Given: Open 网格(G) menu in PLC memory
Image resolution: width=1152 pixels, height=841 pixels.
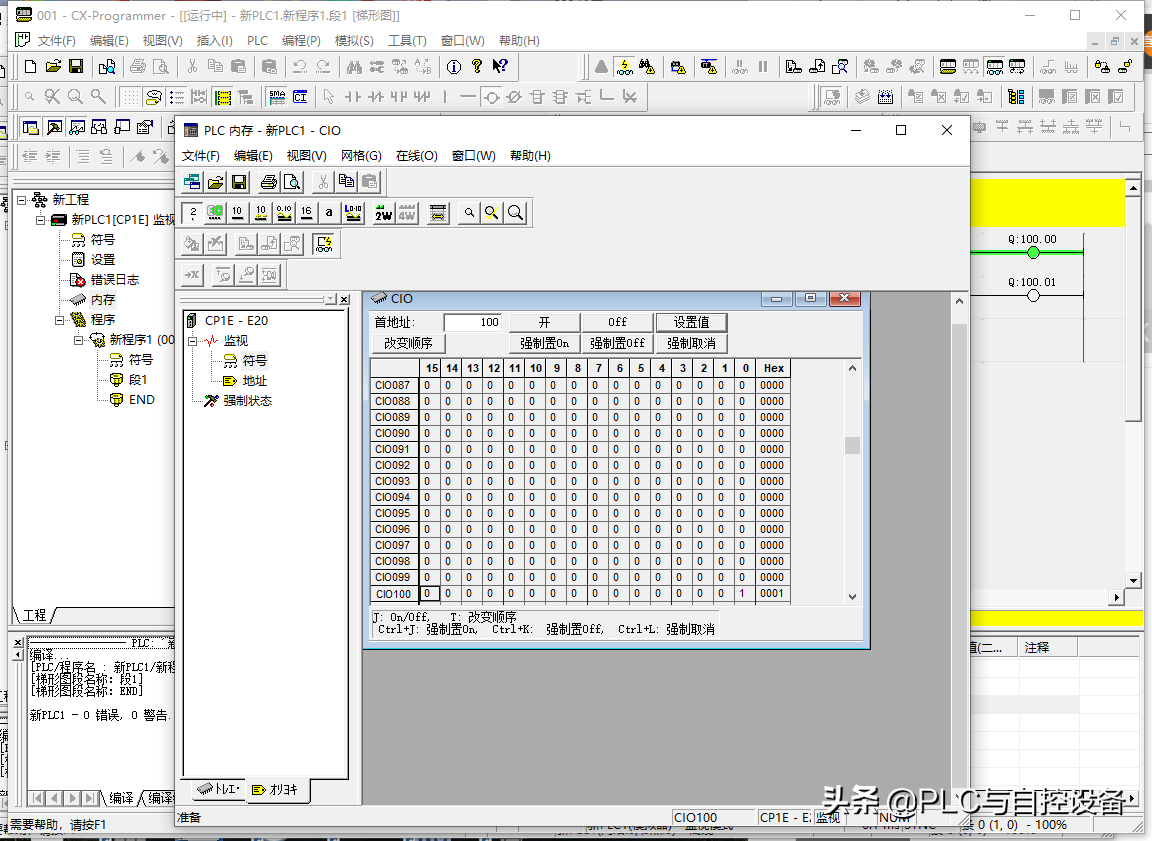Looking at the screenshot, I should tap(361, 156).
